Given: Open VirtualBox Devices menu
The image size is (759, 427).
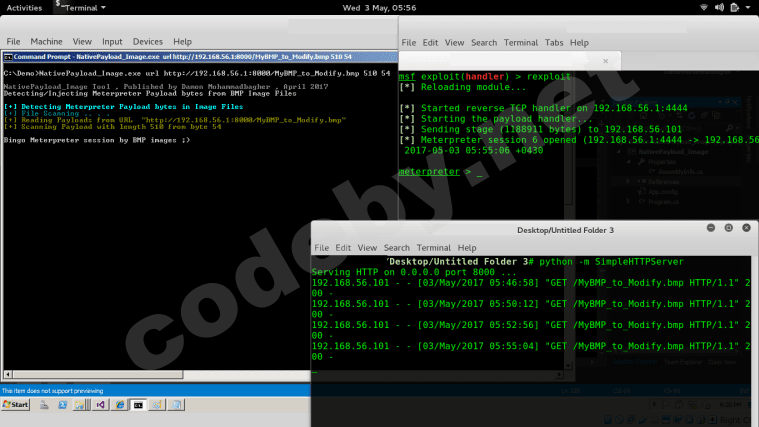Looking at the screenshot, I should tap(148, 42).
